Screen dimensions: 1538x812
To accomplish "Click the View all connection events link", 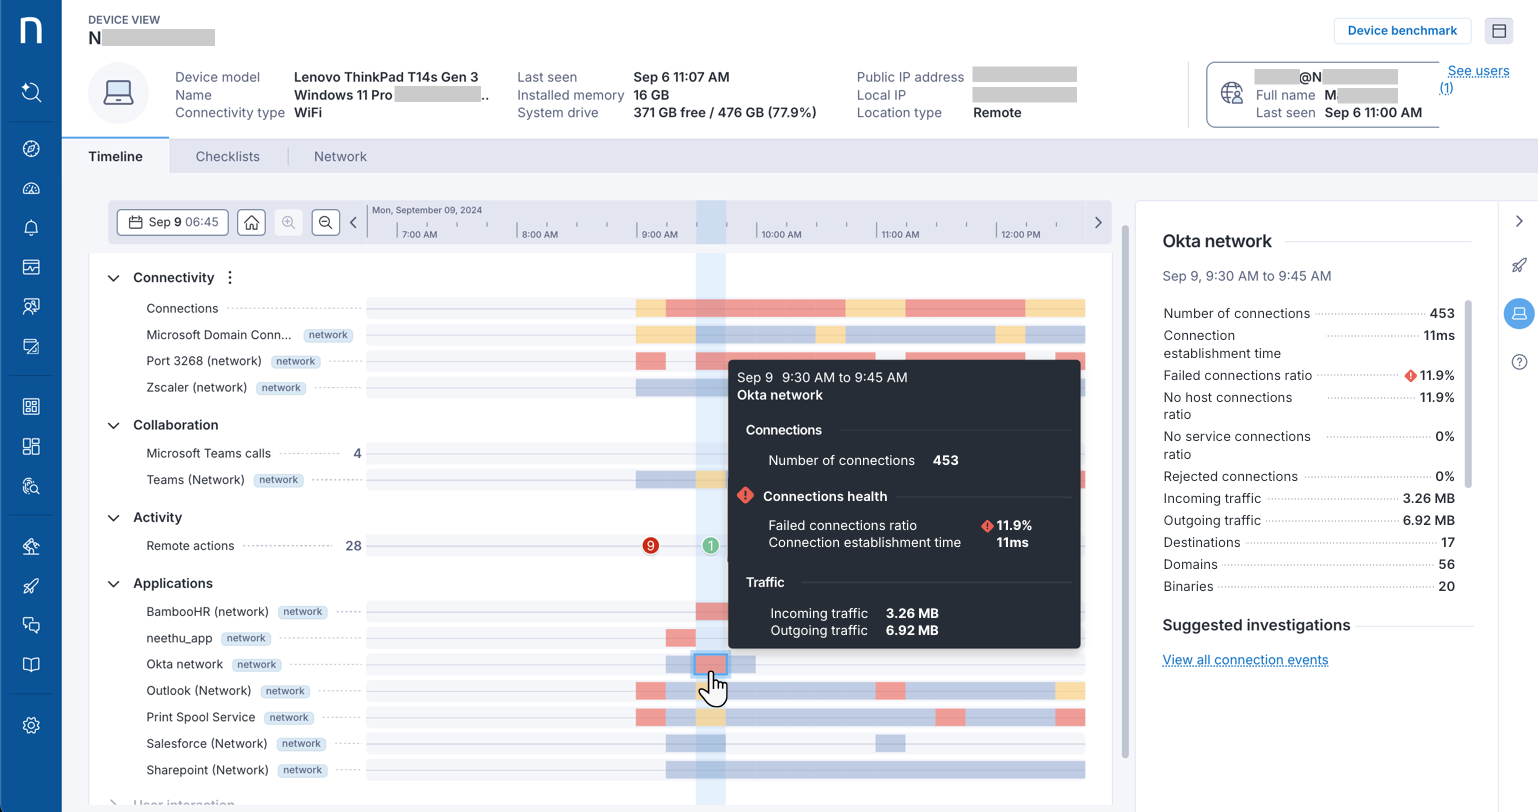I will coord(1245,660).
